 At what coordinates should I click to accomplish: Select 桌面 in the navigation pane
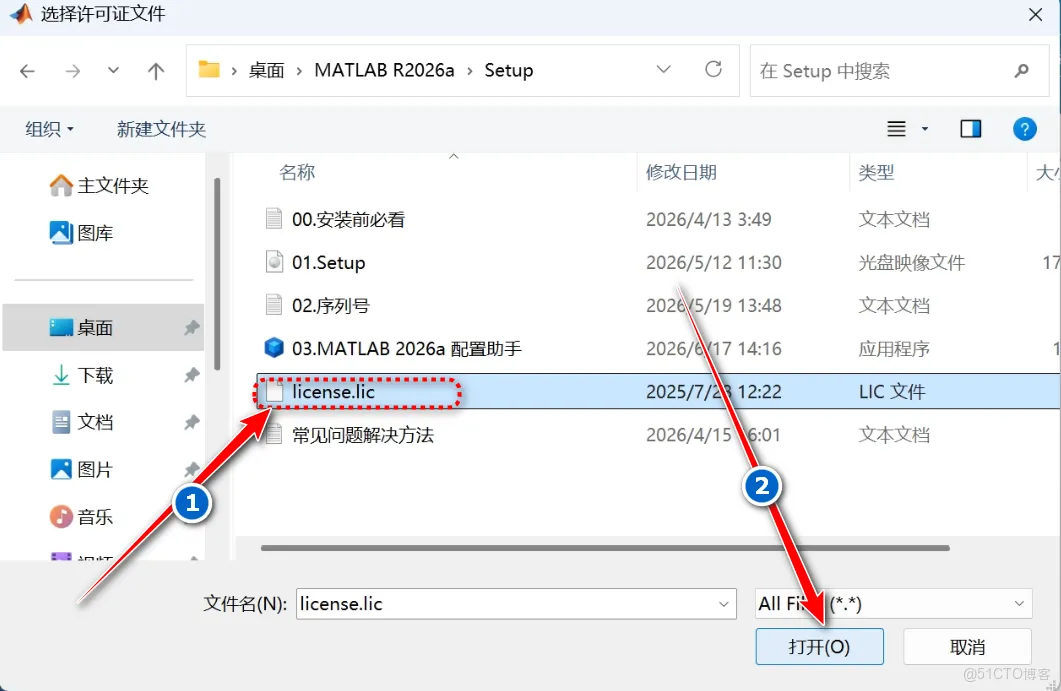click(x=104, y=328)
